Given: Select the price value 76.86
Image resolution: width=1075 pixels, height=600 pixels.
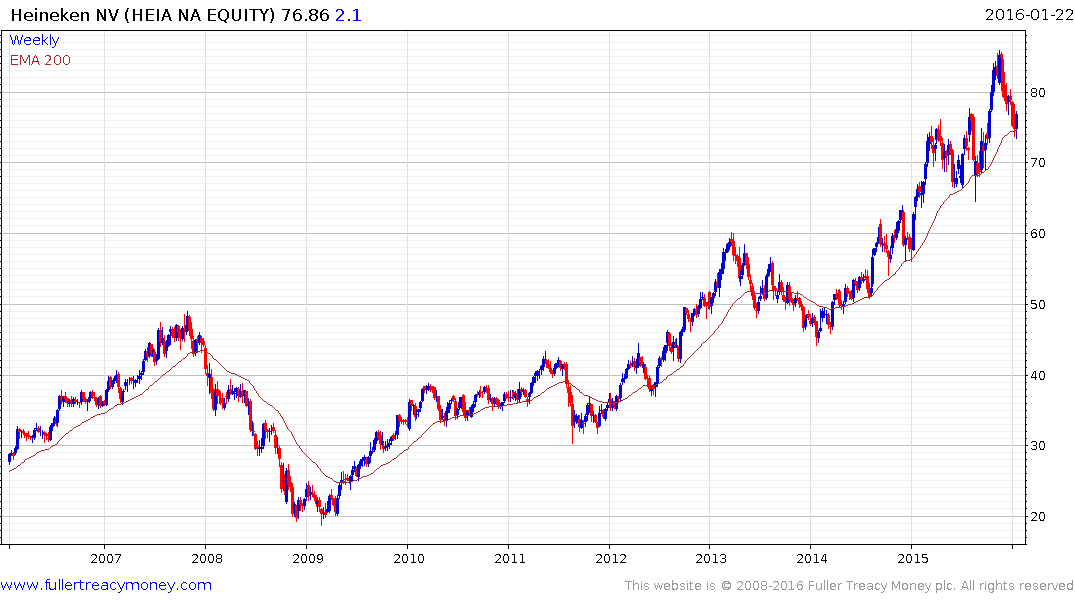Looking at the screenshot, I should tap(306, 15).
